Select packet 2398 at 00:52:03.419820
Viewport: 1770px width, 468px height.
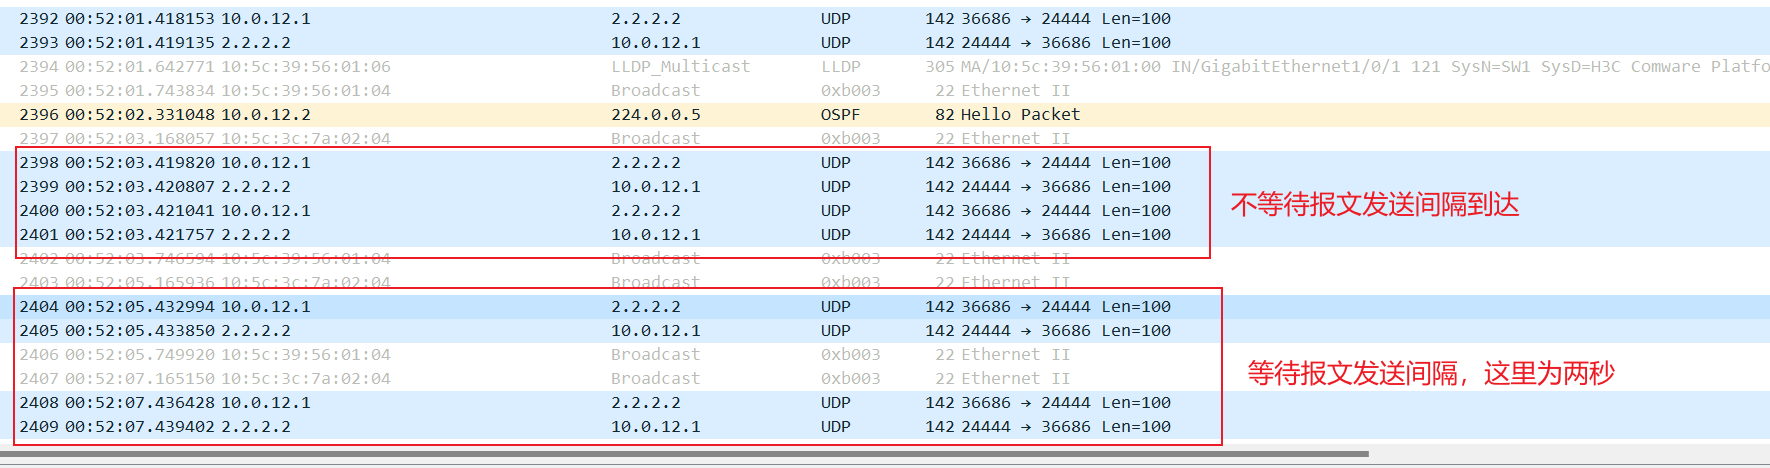click(600, 163)
